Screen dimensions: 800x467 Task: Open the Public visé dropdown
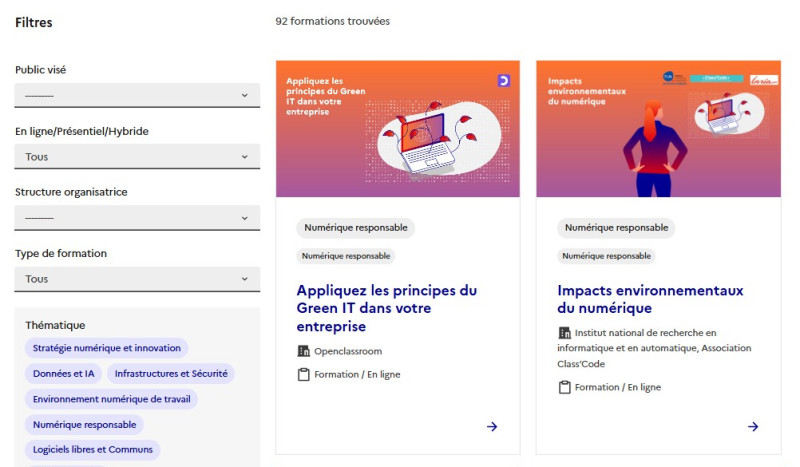(137, 95)
